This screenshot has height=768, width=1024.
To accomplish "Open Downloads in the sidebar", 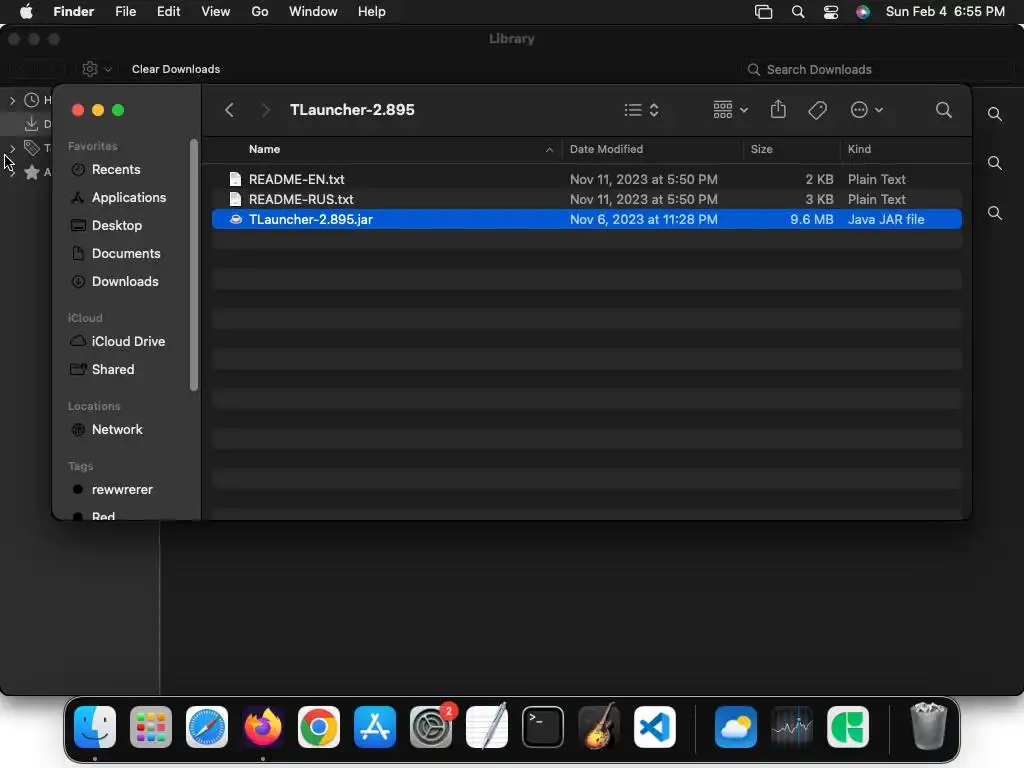I will (125, 281).
